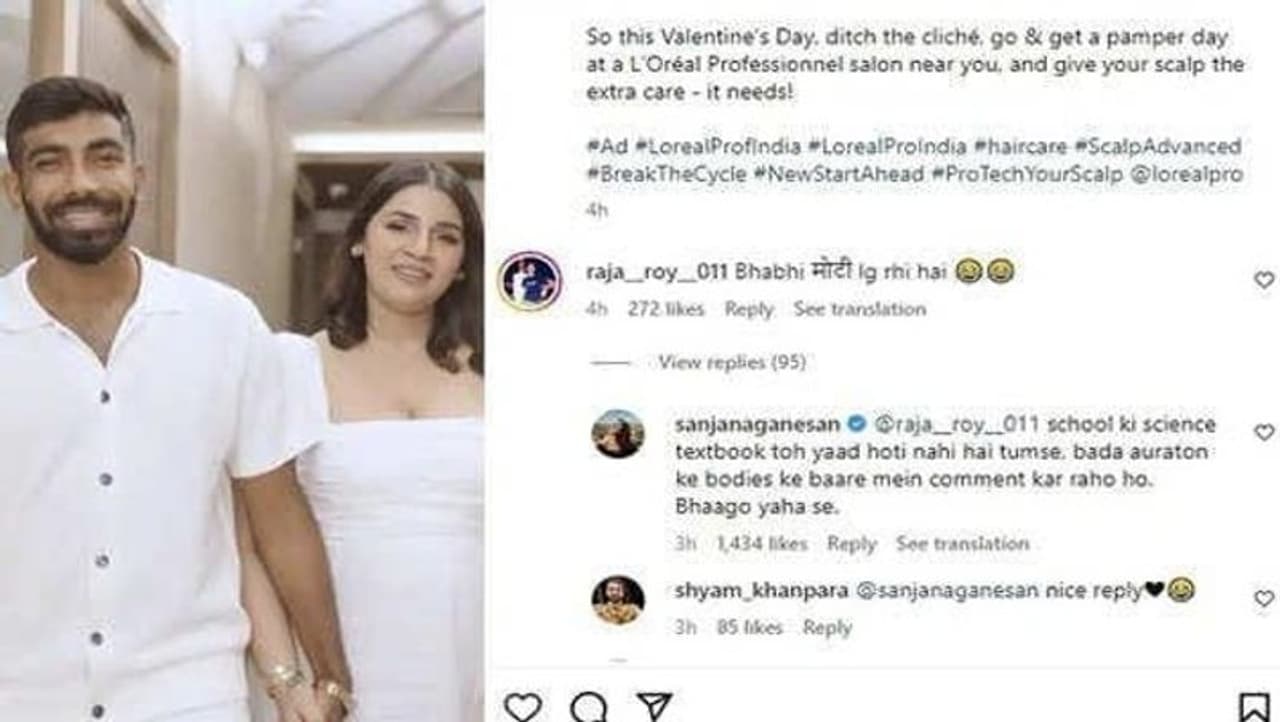This screenshot has height=722, width=1280.
Task: Share post via paper plane icon
Action: 654,707
